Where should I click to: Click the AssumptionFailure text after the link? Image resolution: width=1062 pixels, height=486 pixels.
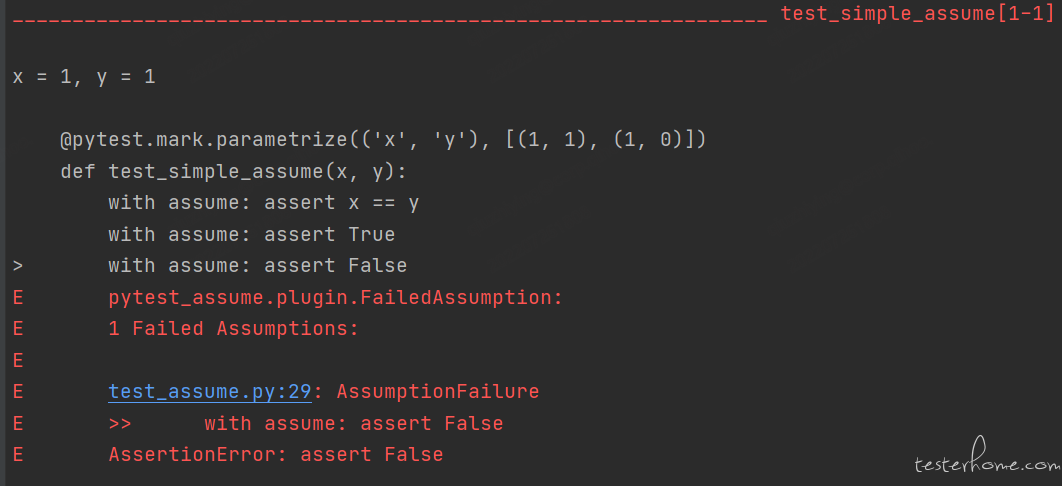pos(438,391)
